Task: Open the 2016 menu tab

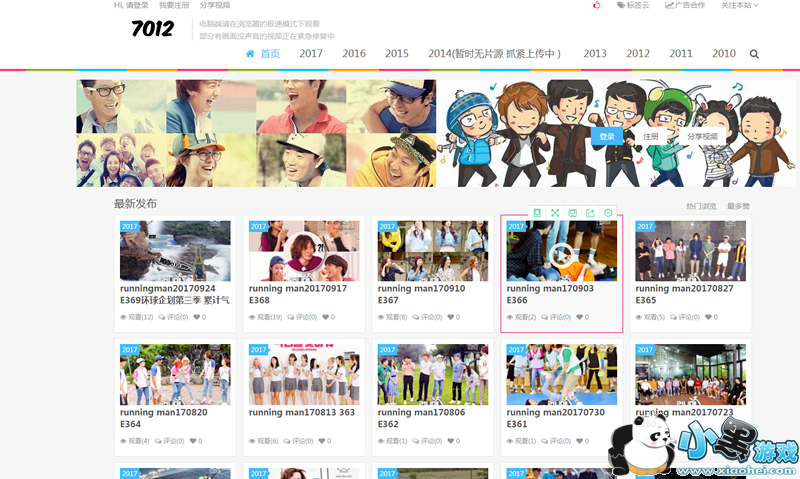Action: pos(354,54)
